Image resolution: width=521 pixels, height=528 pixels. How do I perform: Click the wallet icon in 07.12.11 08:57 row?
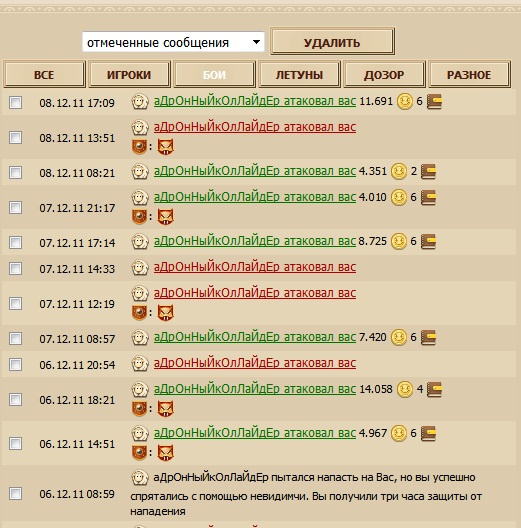click(x=429, y=337)
